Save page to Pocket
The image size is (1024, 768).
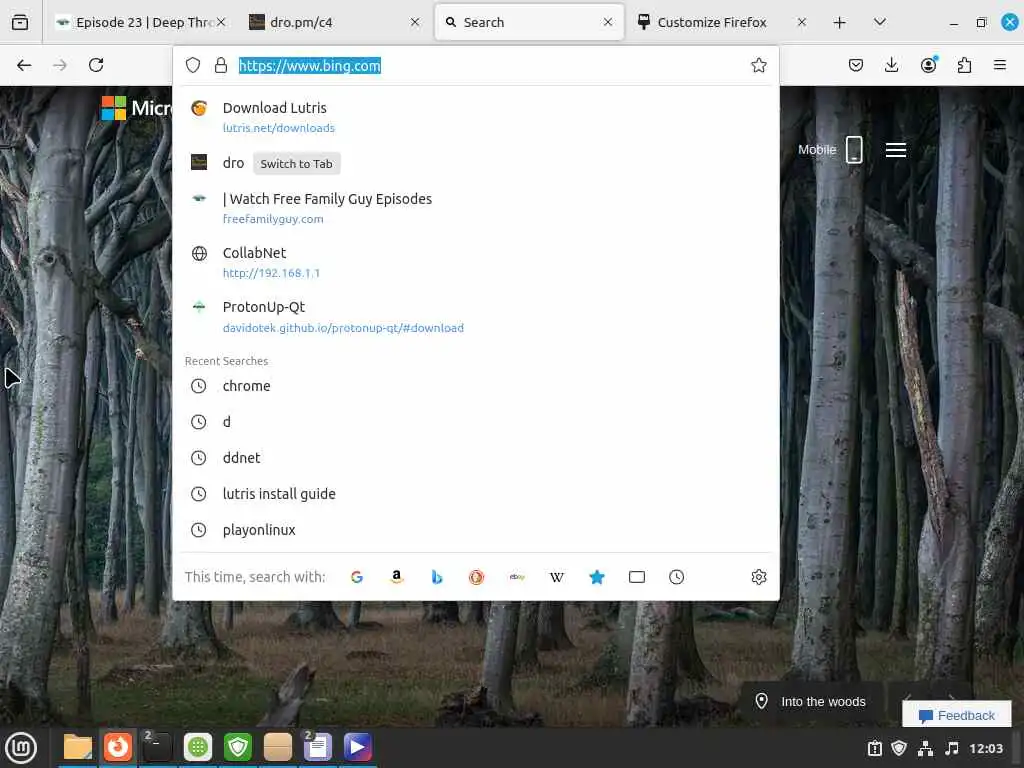856,65
